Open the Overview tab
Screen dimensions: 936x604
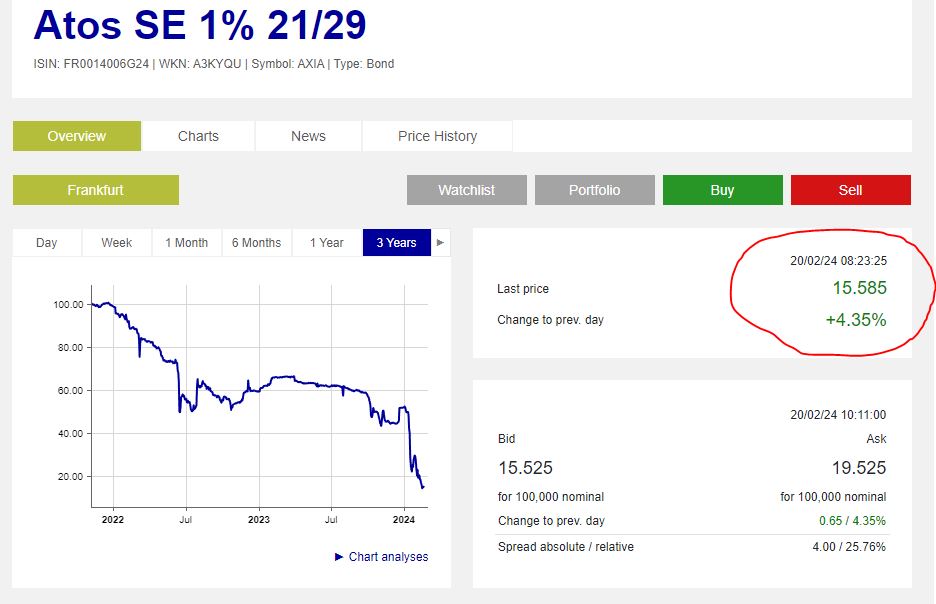(x=77, y=136)
